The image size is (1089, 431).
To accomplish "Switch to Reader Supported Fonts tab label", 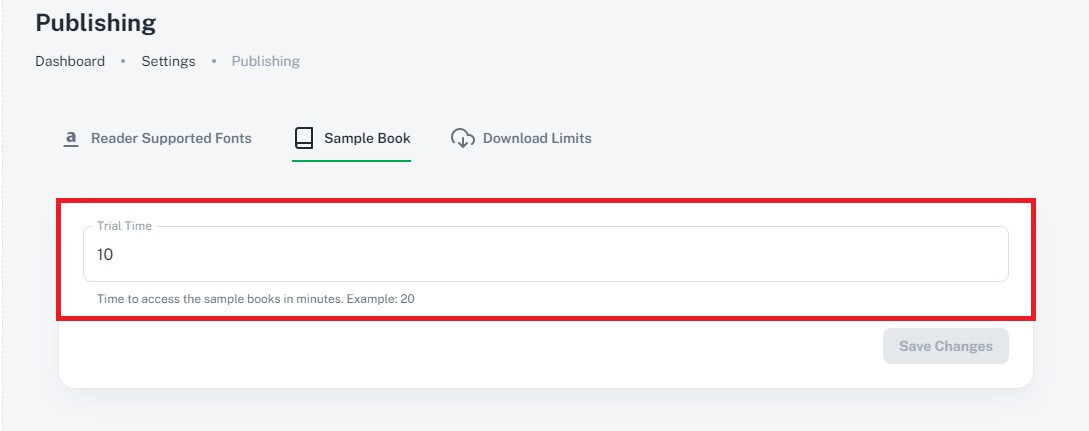I will [x=171, y=138].
